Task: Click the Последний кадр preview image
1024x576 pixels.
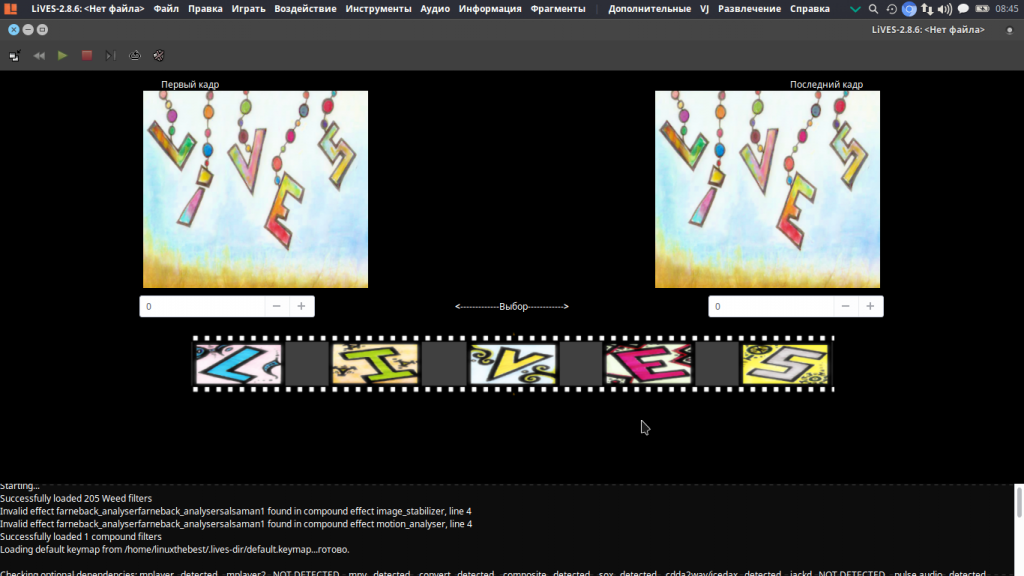Action: 767,189
